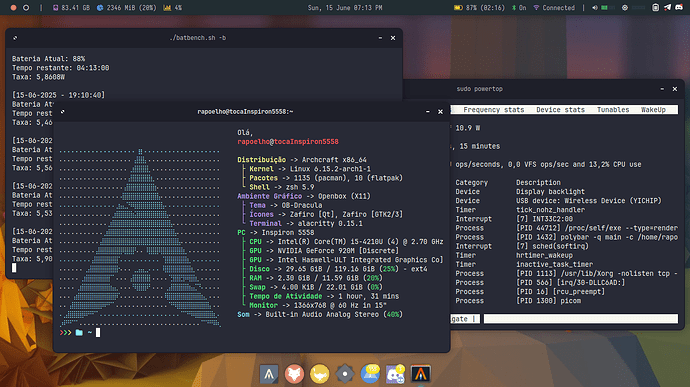Open the Telegram tray icon
This screenshot has height=387, width=690.
tap(668, 7)
